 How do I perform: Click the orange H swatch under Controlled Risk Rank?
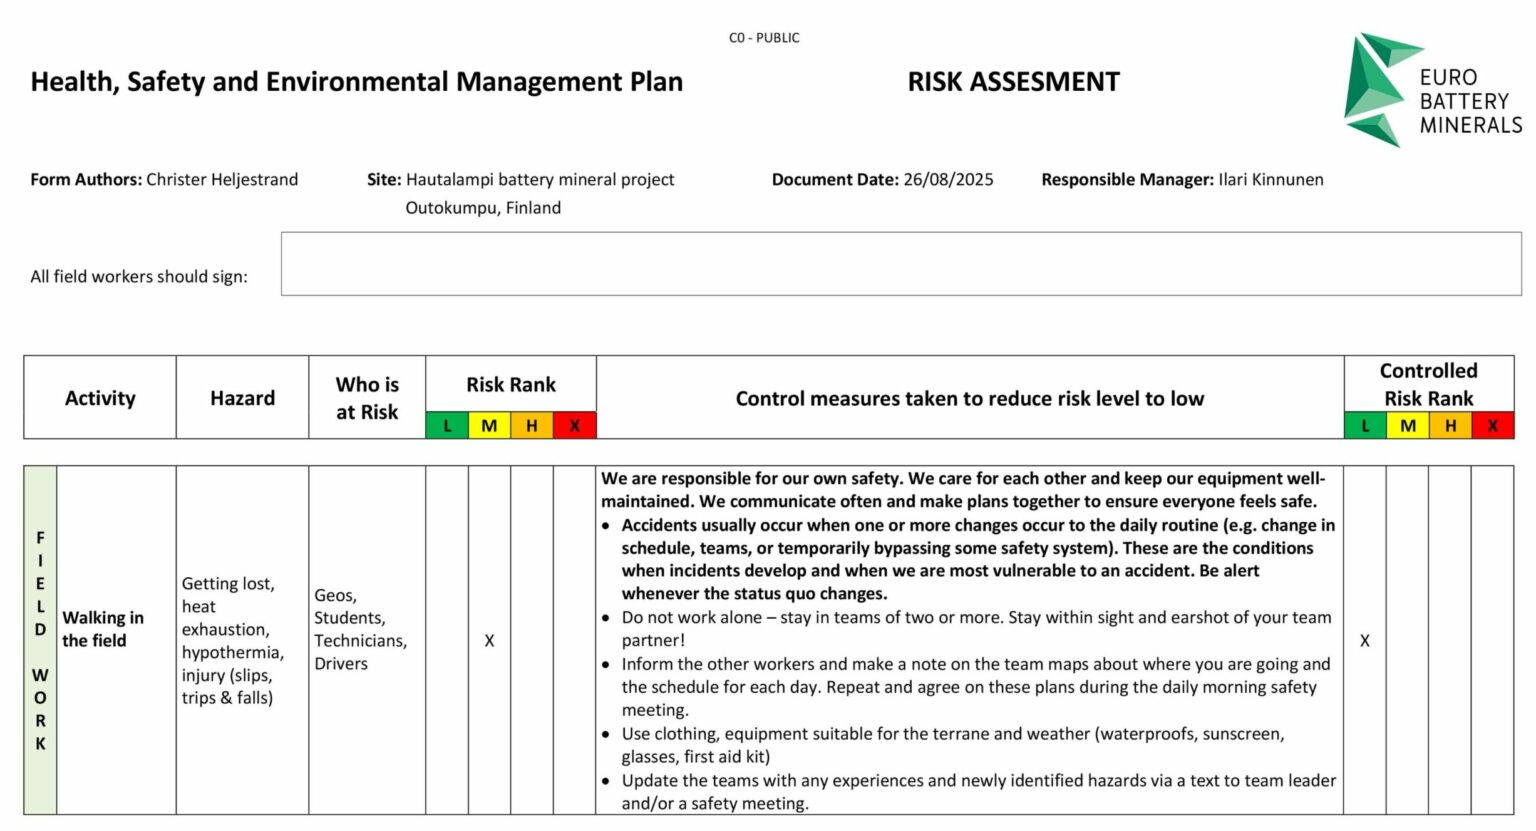point(1450,425)
